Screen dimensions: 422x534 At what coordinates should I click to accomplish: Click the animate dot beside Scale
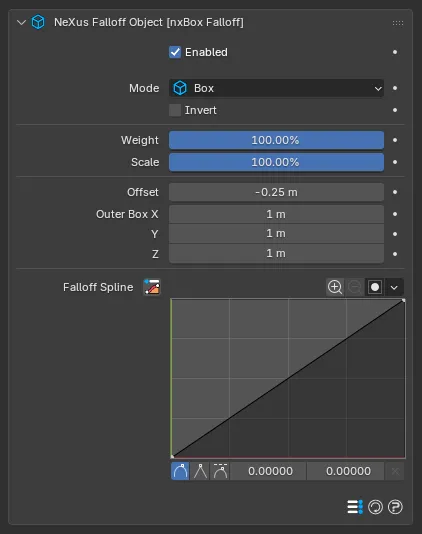(395, 162)
